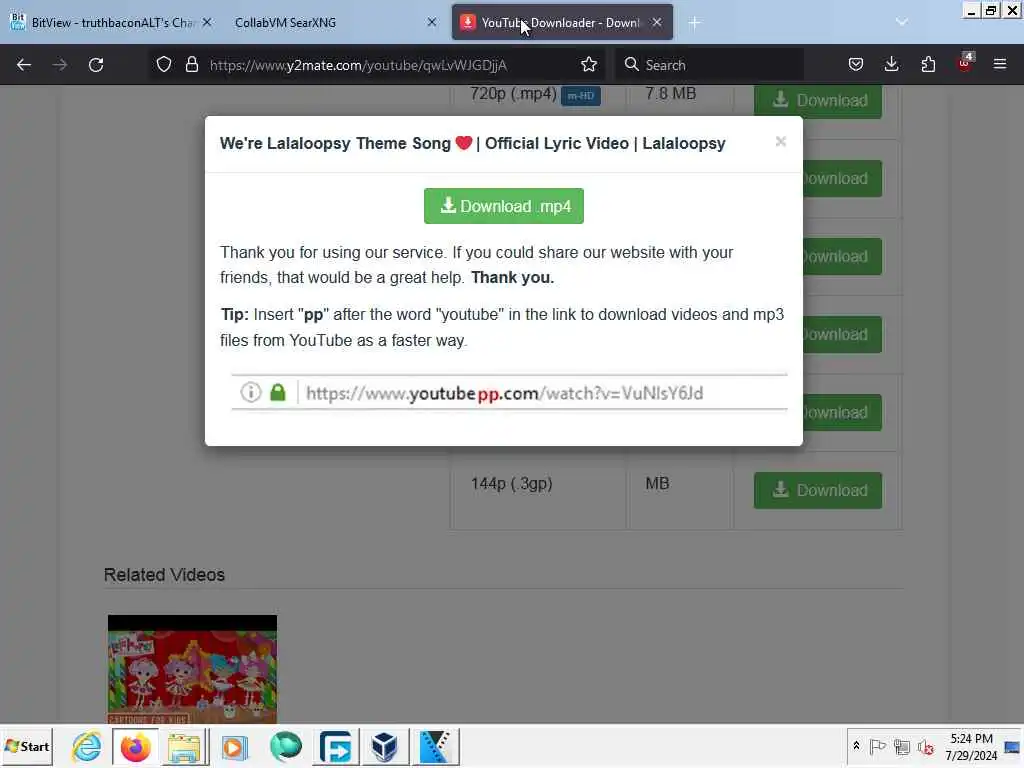Open Windows Media Player taskbar icon
Image resolution: width=1024 pixels, height=768 pixels.
[x=234, y=746]
